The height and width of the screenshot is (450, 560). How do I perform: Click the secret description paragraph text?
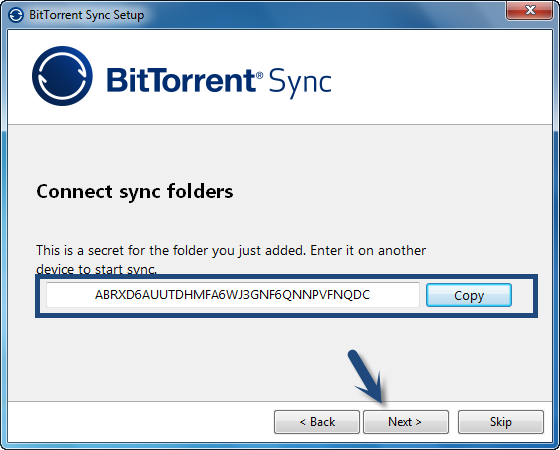click(231, 259)
